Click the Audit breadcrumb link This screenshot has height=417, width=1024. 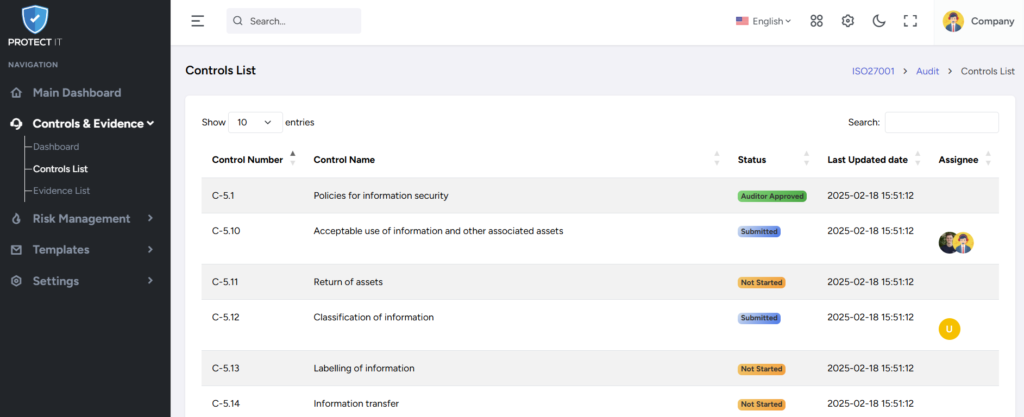[x=927, y=71]
